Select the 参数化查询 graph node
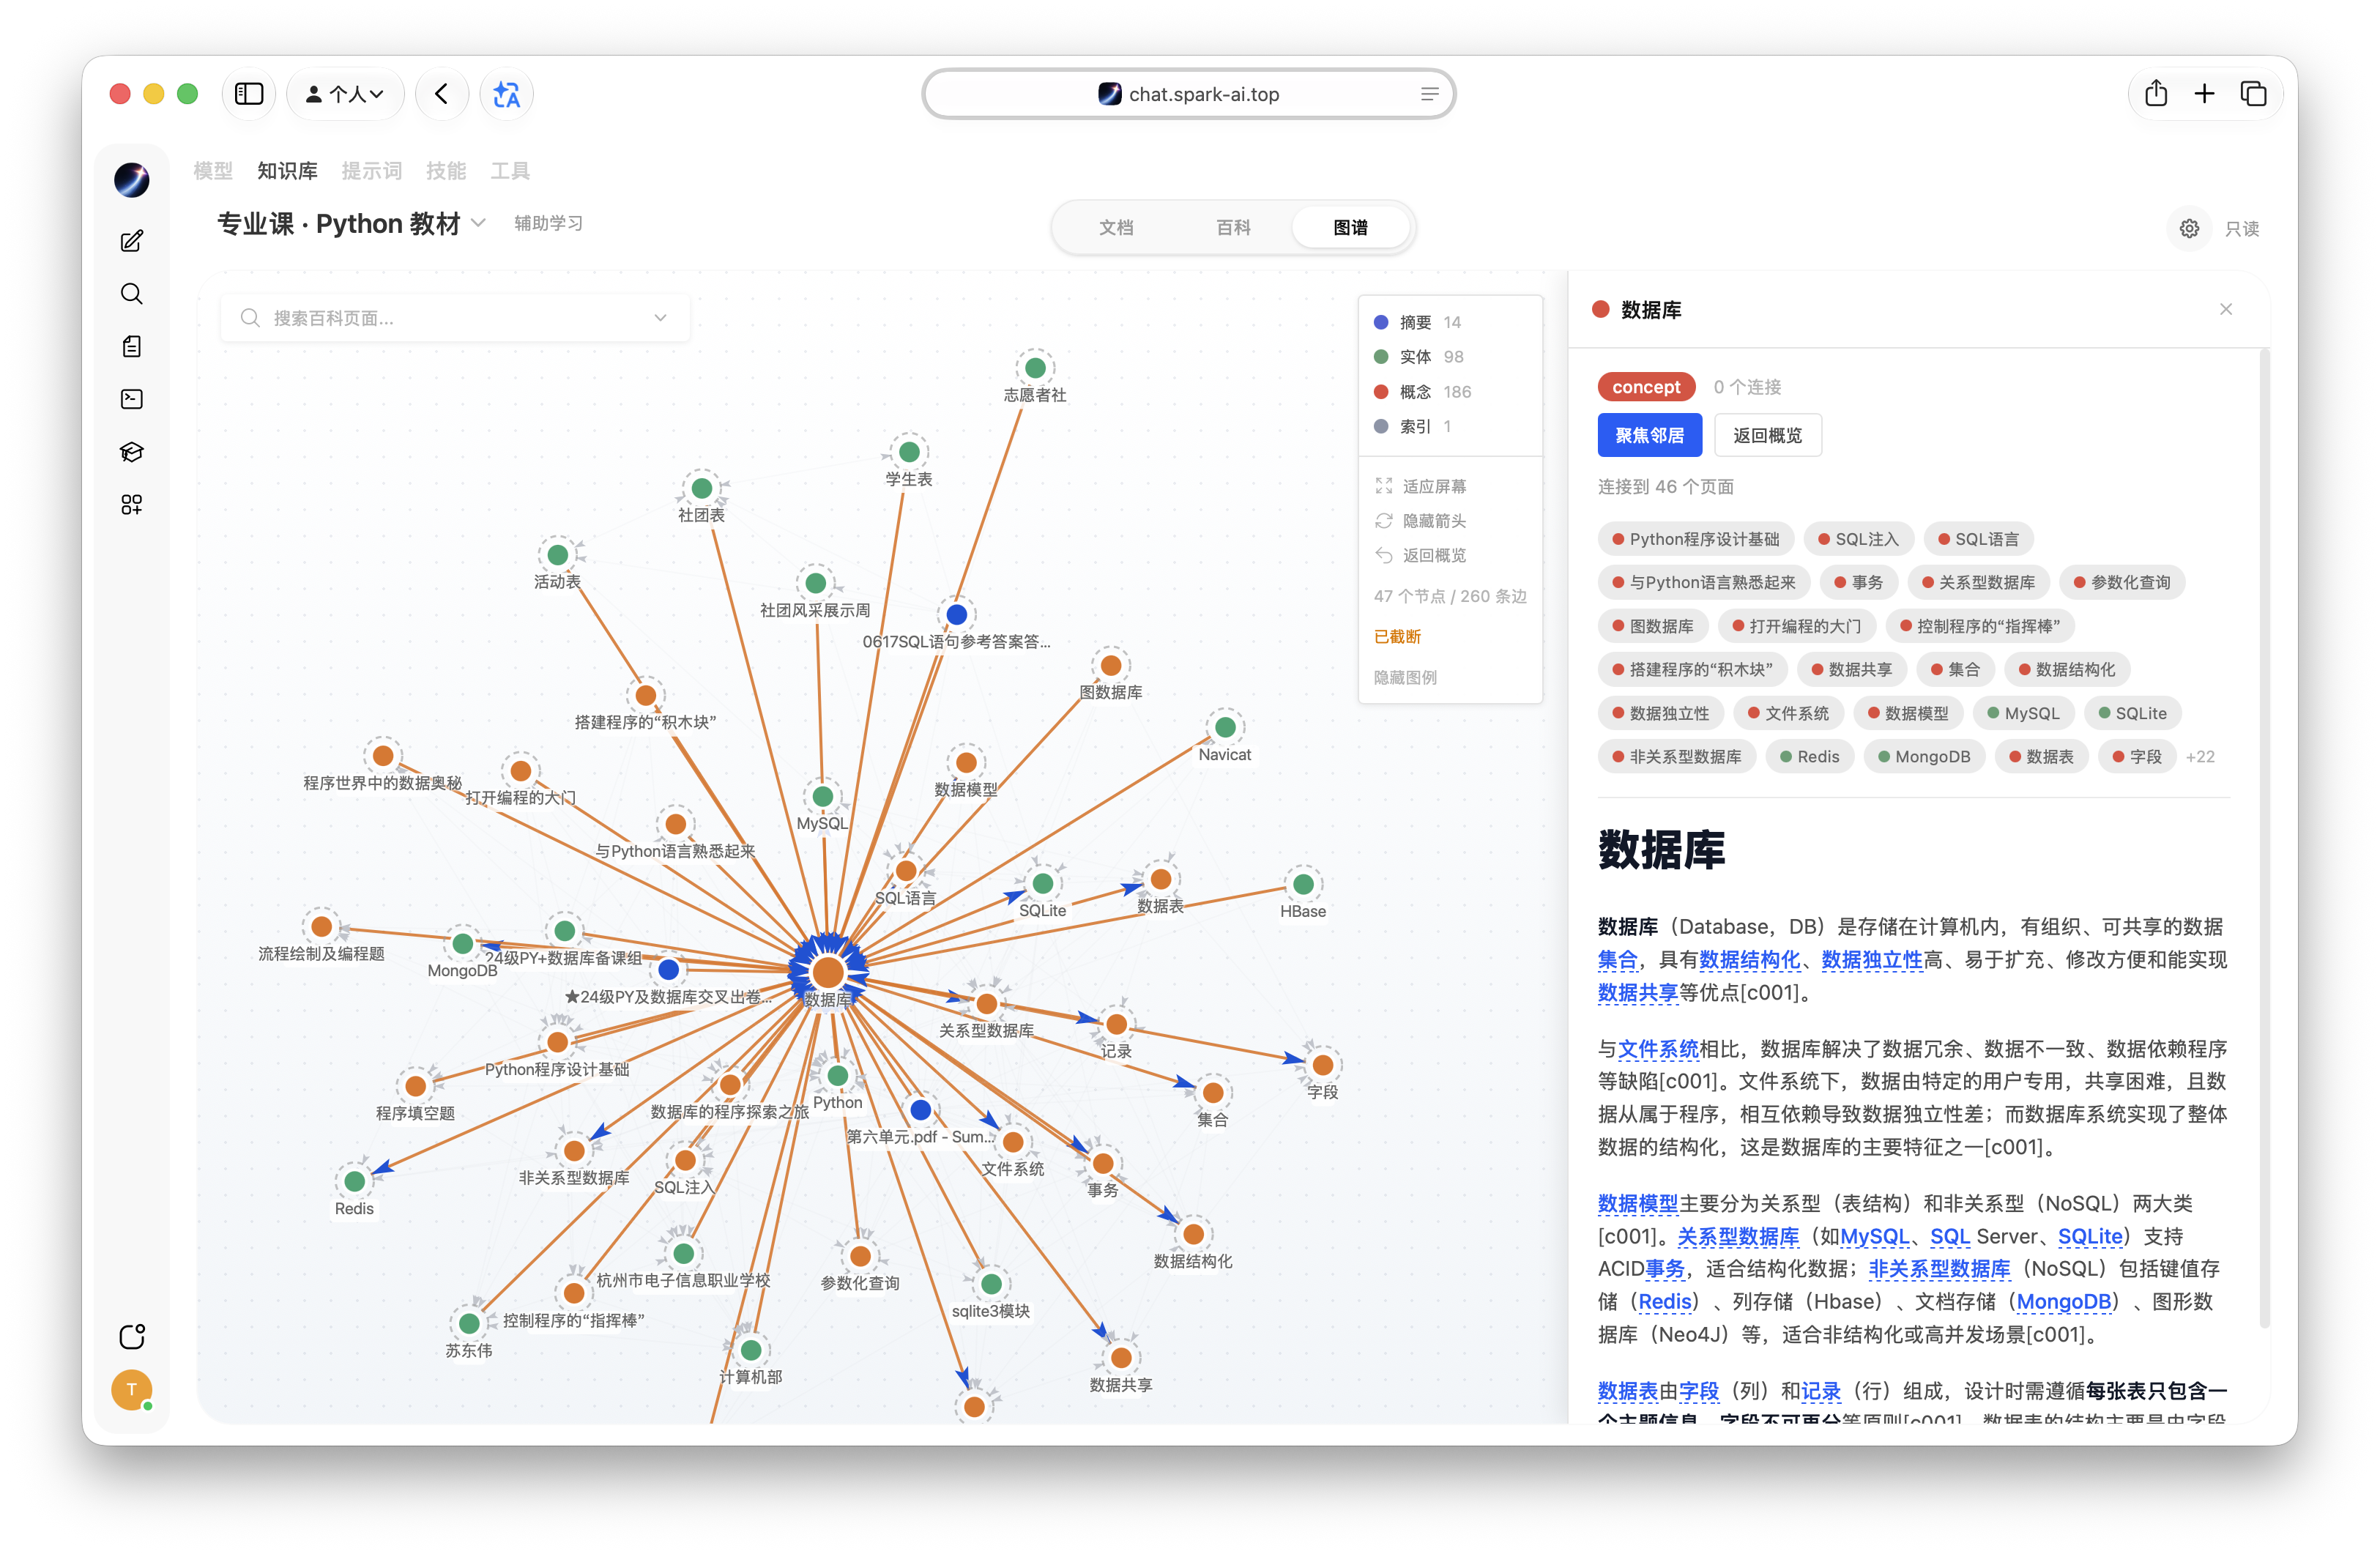The height and width of the screenshot is (1554, 2380). tap(860, 1255)
